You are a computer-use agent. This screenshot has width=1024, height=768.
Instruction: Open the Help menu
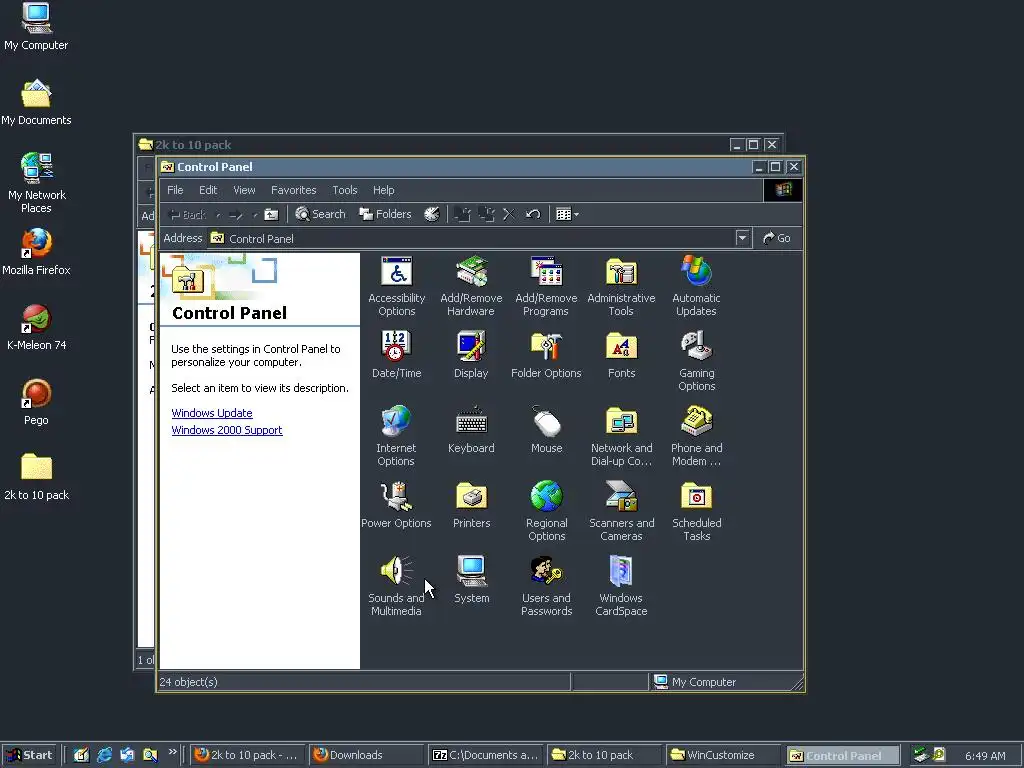pyautogui.click(x=383, y=190)
